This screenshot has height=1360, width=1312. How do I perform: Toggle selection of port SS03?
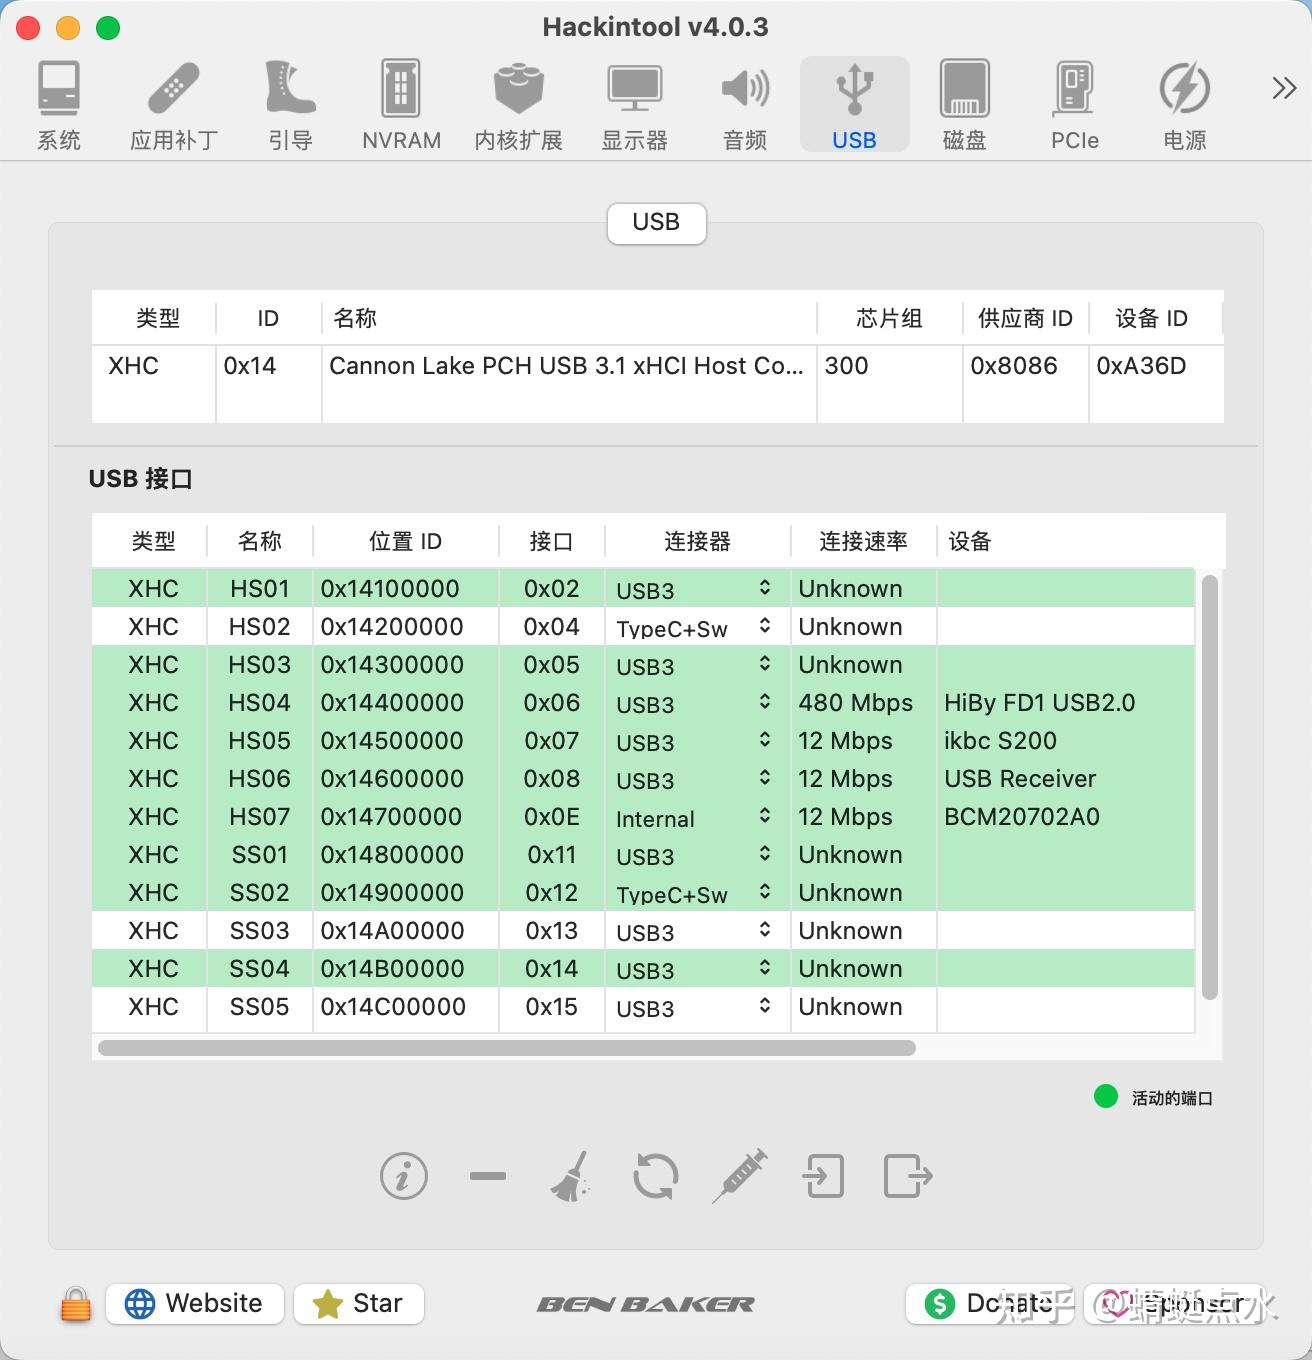(x=258, y=930)
